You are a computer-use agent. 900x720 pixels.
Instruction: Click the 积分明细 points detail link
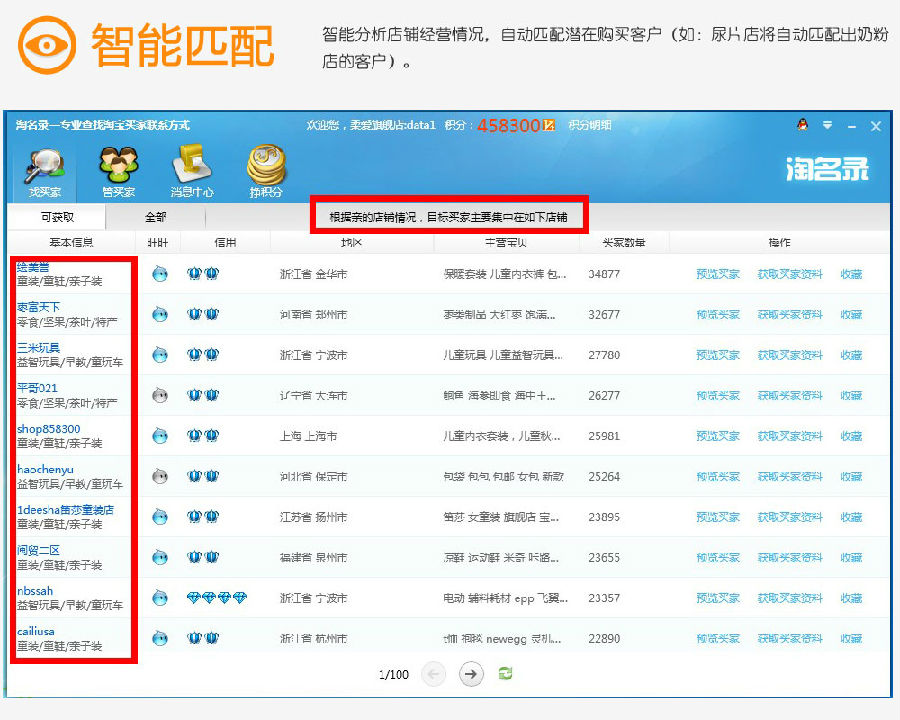[590, 126]
